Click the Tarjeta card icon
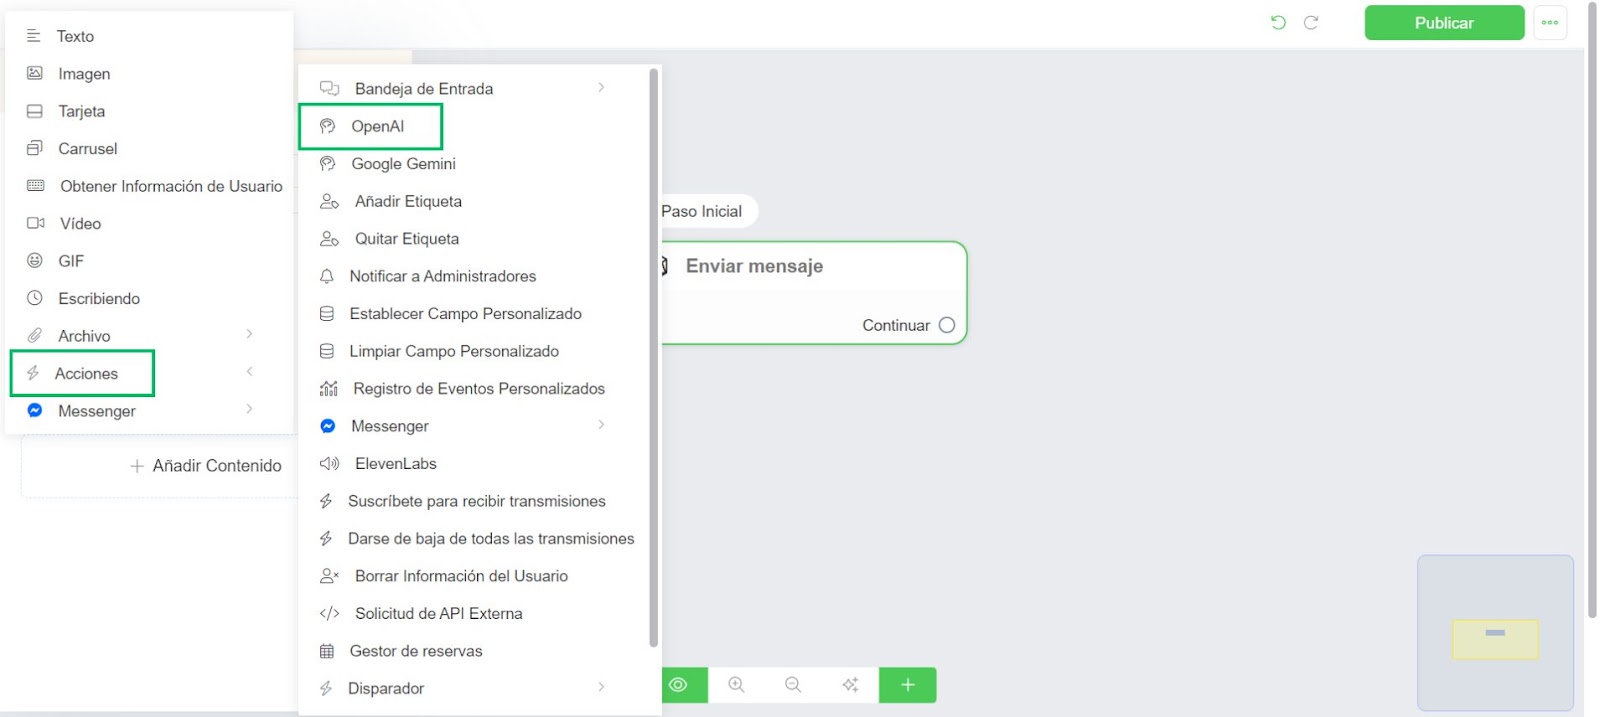The height and width of the screenshot is (717, 1600). (34, 111)
